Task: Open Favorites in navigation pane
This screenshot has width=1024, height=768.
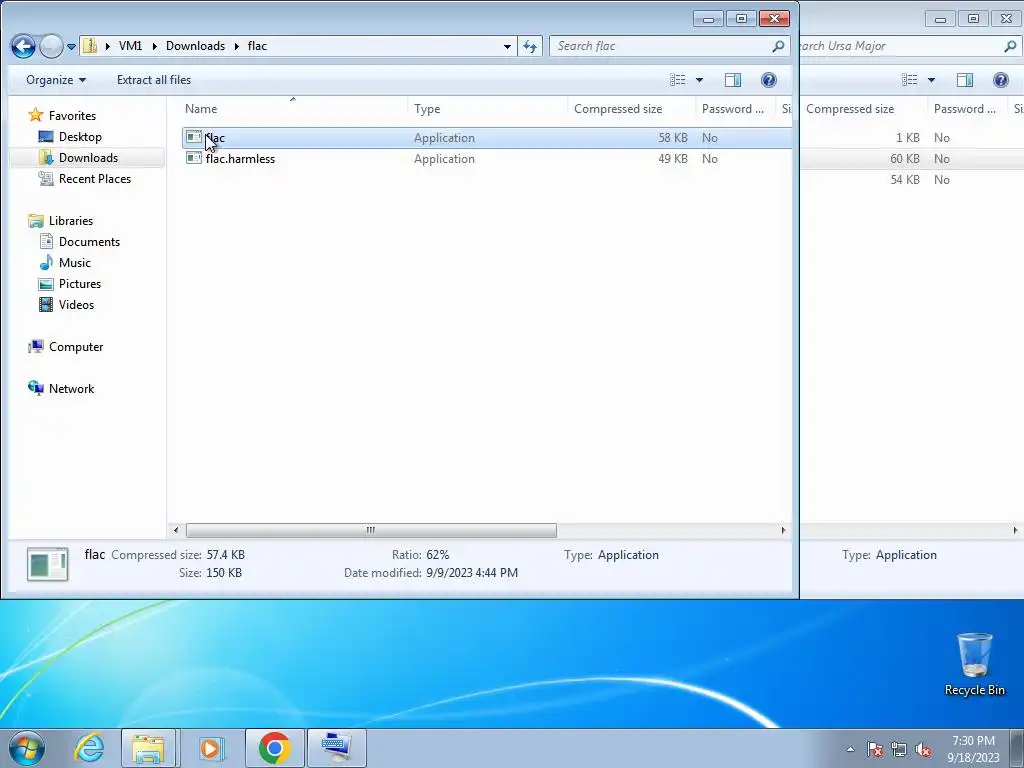Action: point(72,116)
